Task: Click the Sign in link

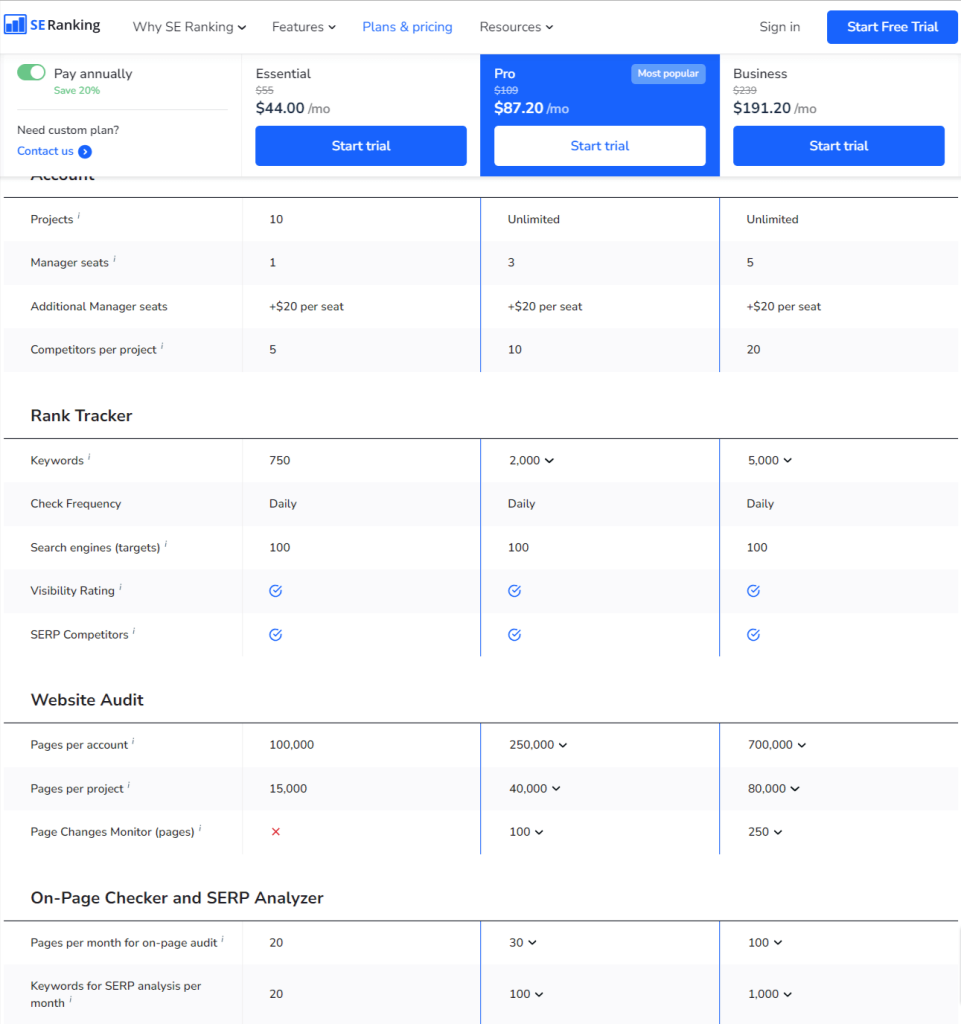Action: pos(780,27)
